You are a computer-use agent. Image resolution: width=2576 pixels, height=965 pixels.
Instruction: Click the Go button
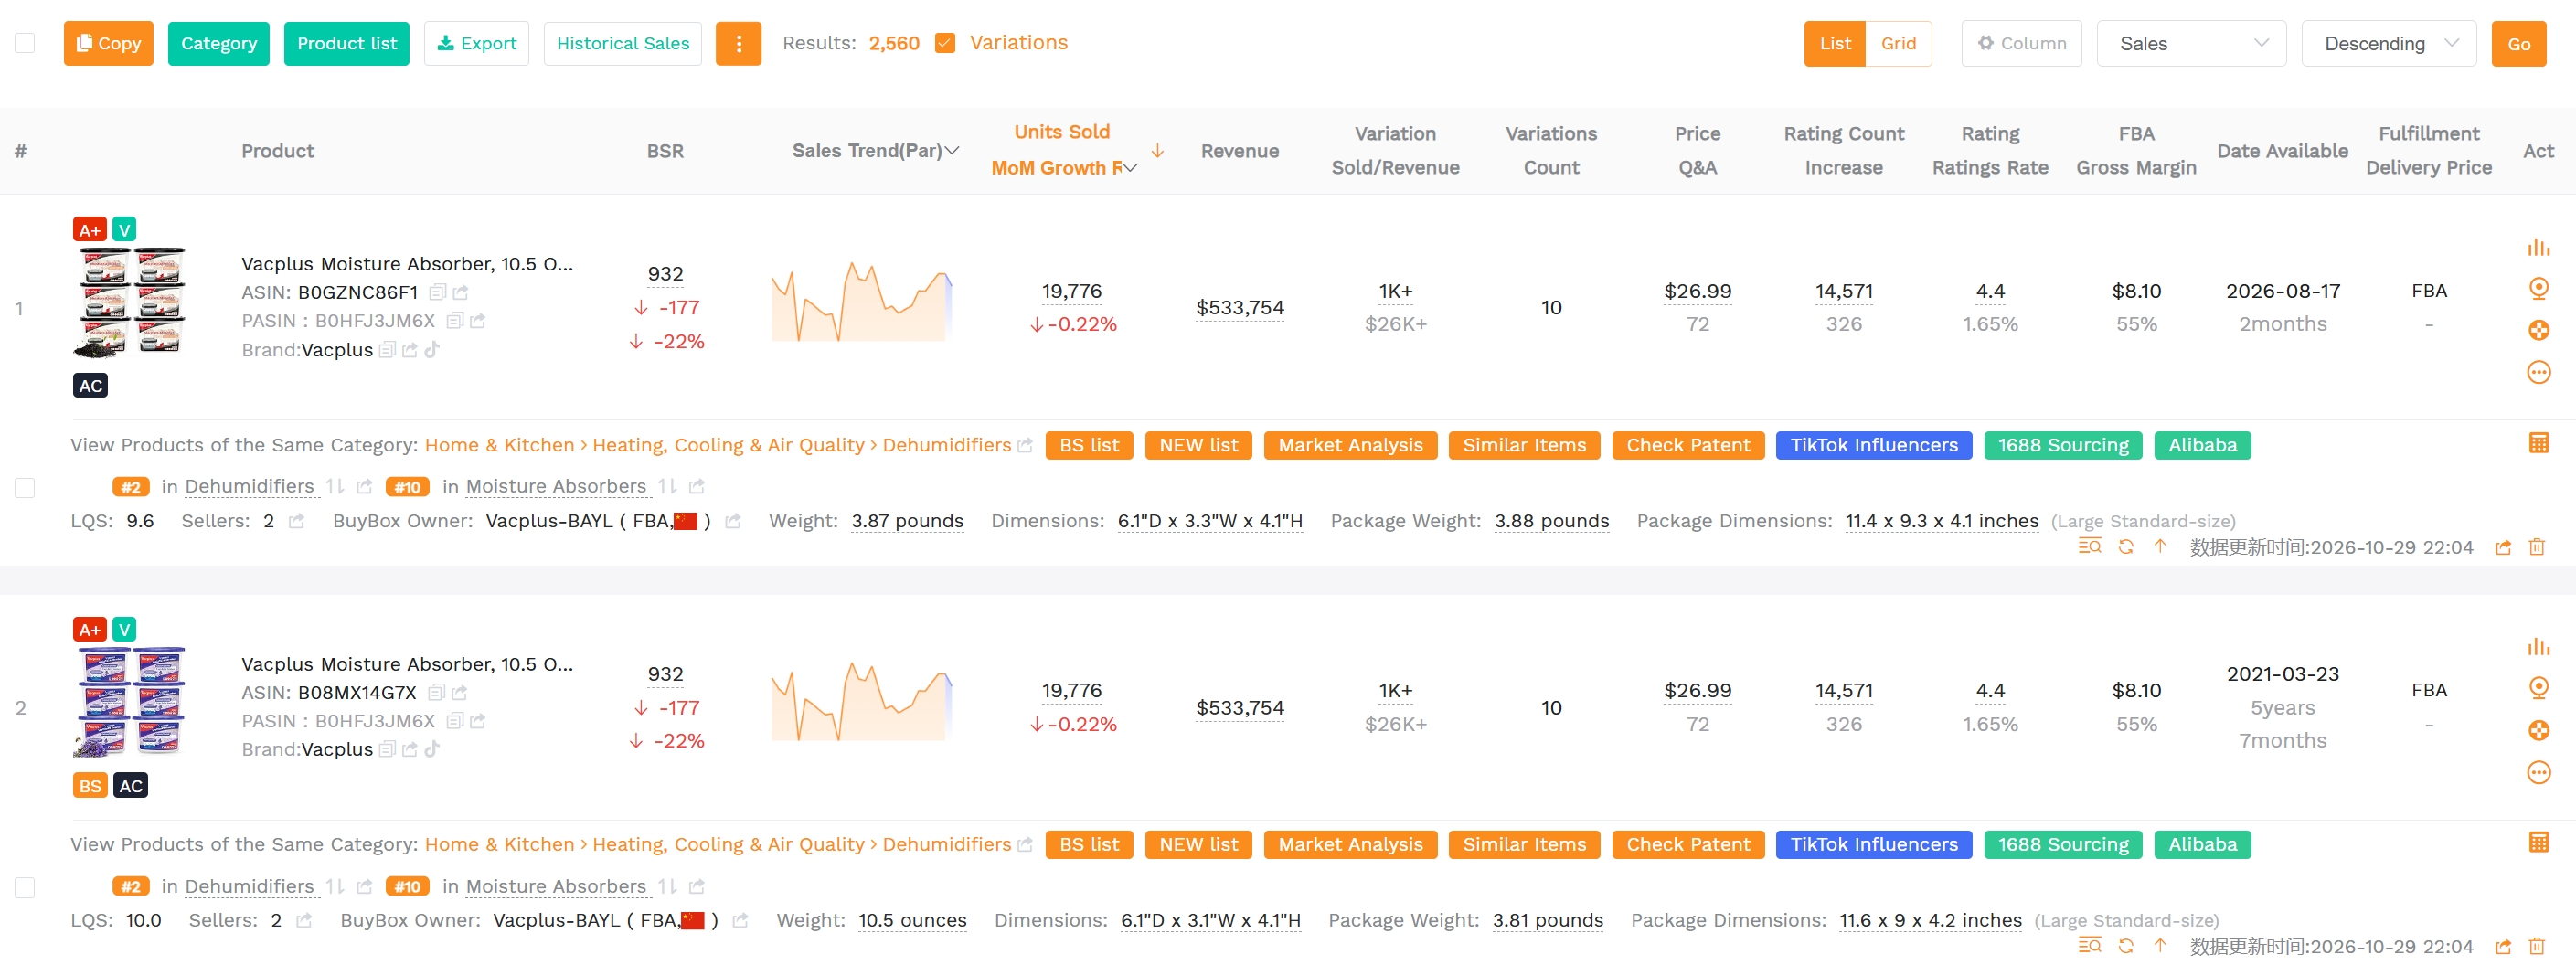[2518, 43]
